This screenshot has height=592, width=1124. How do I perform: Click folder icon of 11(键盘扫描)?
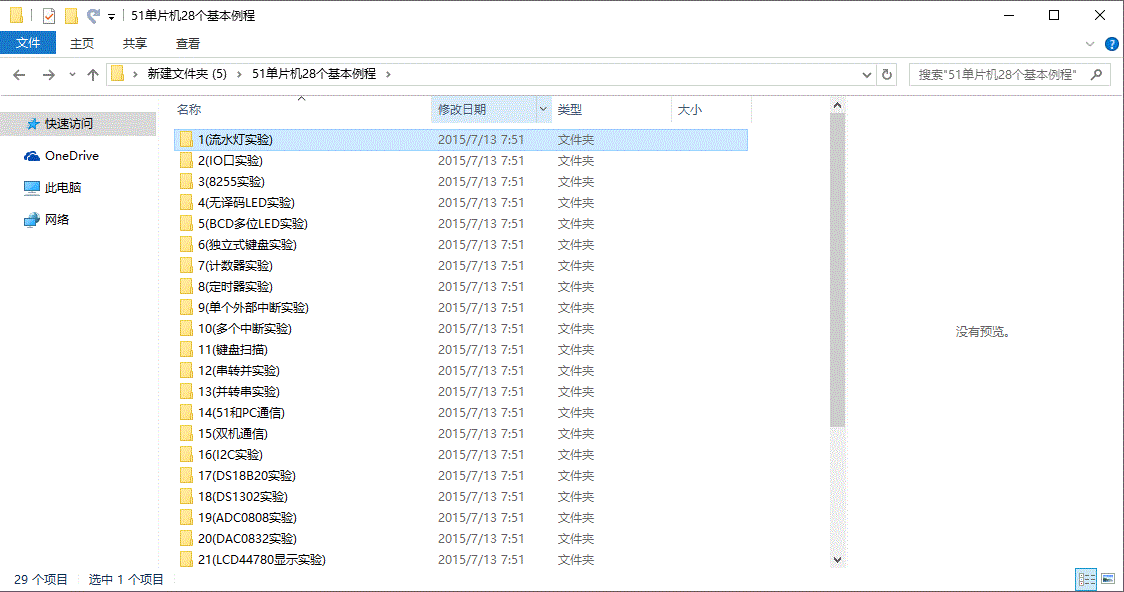pos(186,350)
